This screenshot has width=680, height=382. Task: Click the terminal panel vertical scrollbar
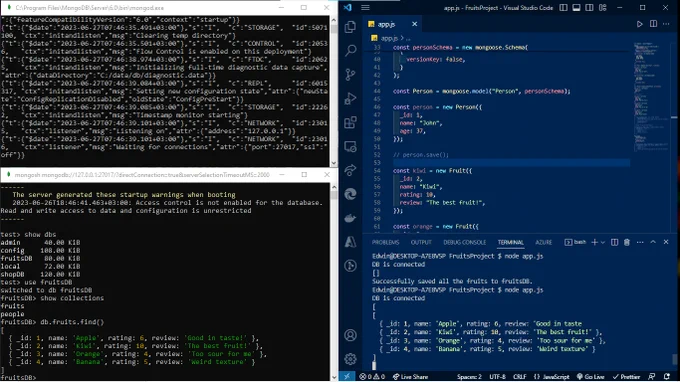click(x=674, y=359)
